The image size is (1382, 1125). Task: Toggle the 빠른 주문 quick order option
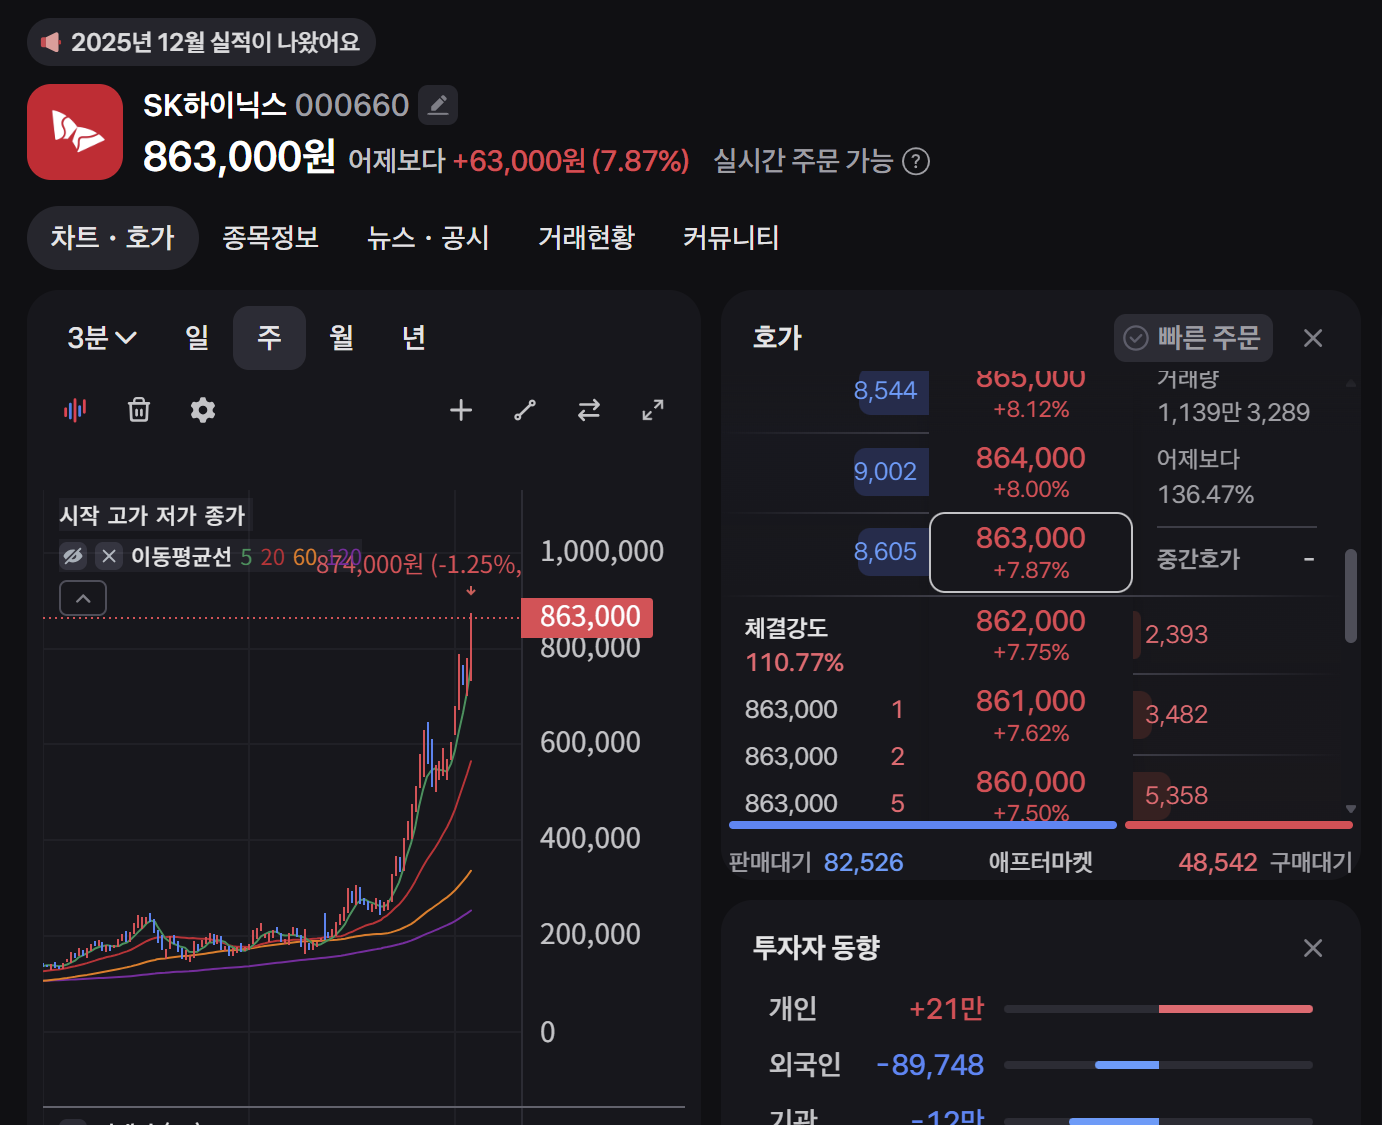click(1194, 338)
